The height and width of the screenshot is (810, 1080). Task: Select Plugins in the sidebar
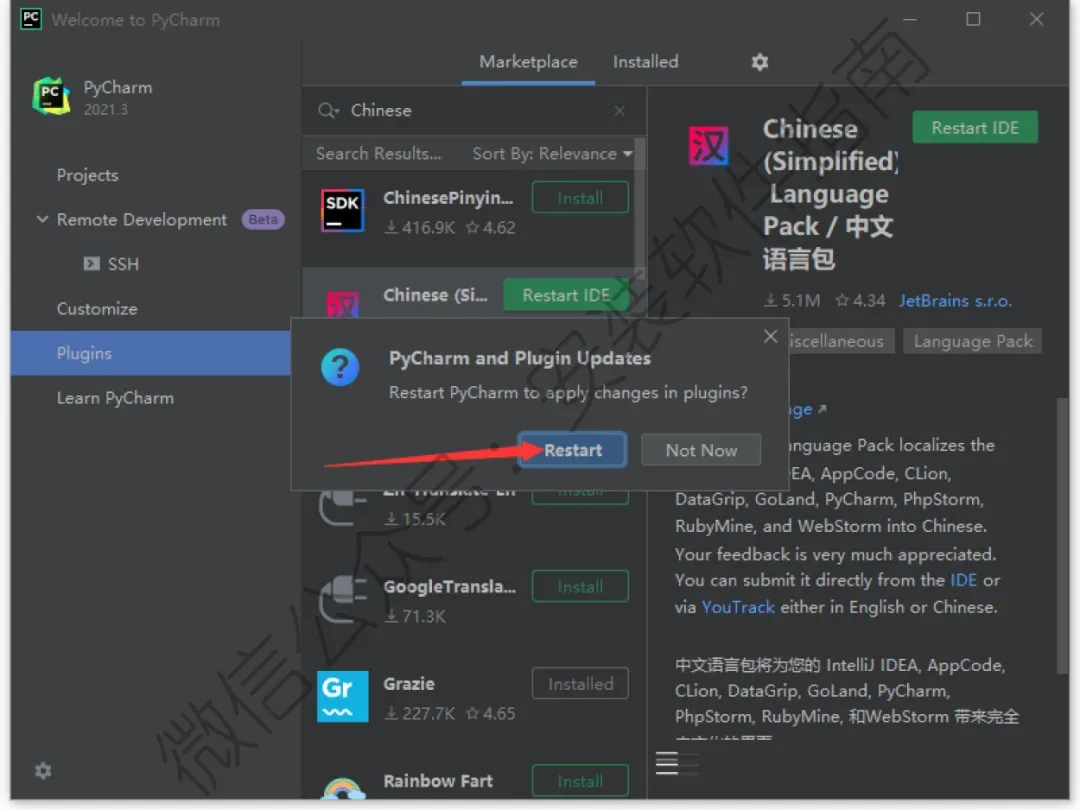click(150, 353)
